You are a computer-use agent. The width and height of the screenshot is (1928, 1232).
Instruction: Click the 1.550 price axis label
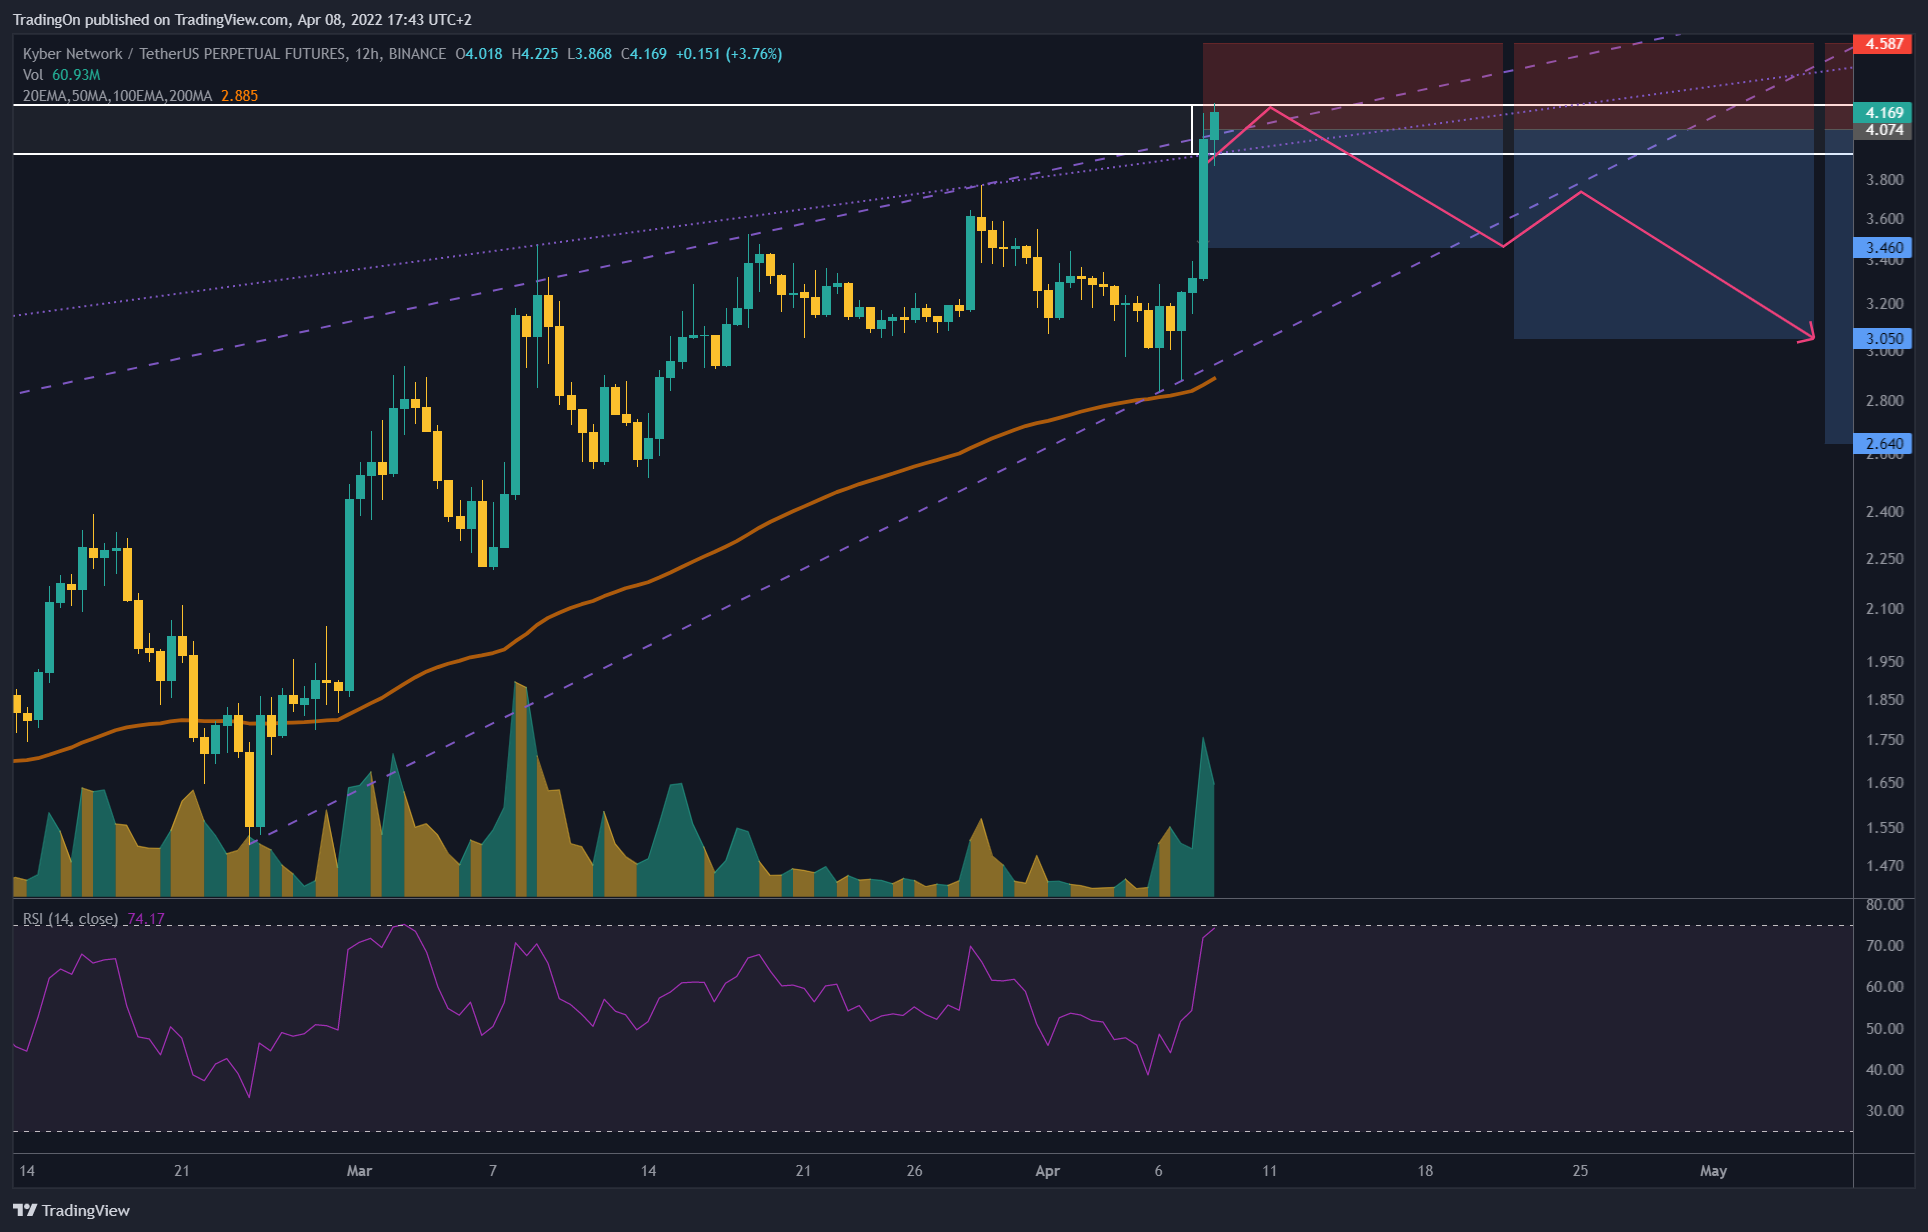point(1884,828)
